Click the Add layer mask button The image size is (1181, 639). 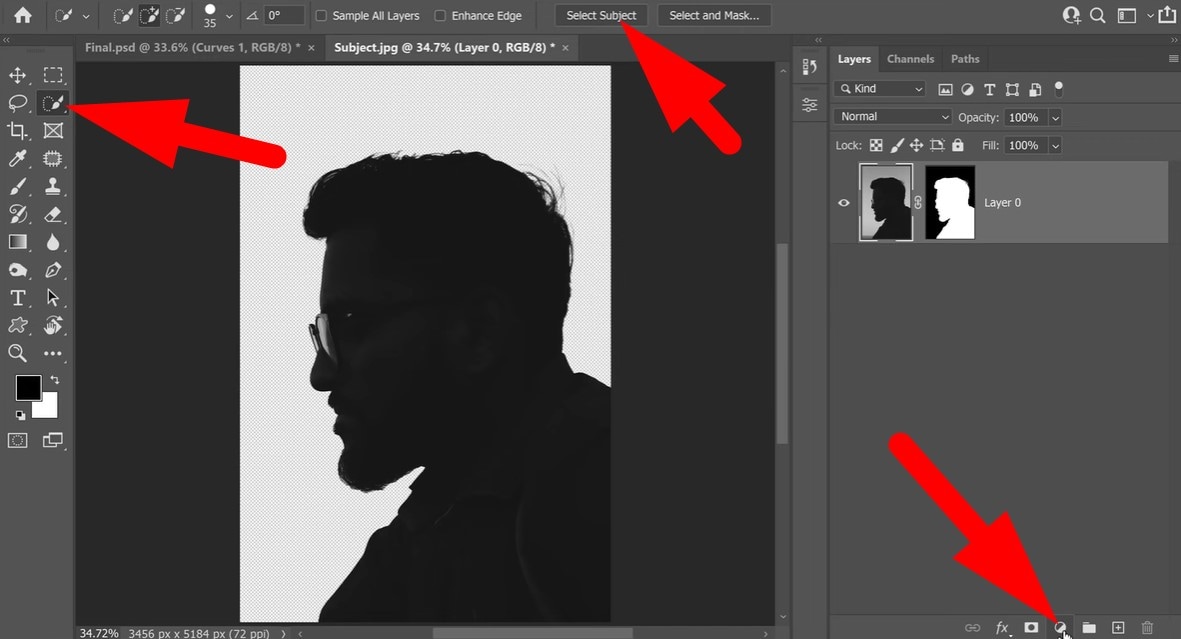1031,627
